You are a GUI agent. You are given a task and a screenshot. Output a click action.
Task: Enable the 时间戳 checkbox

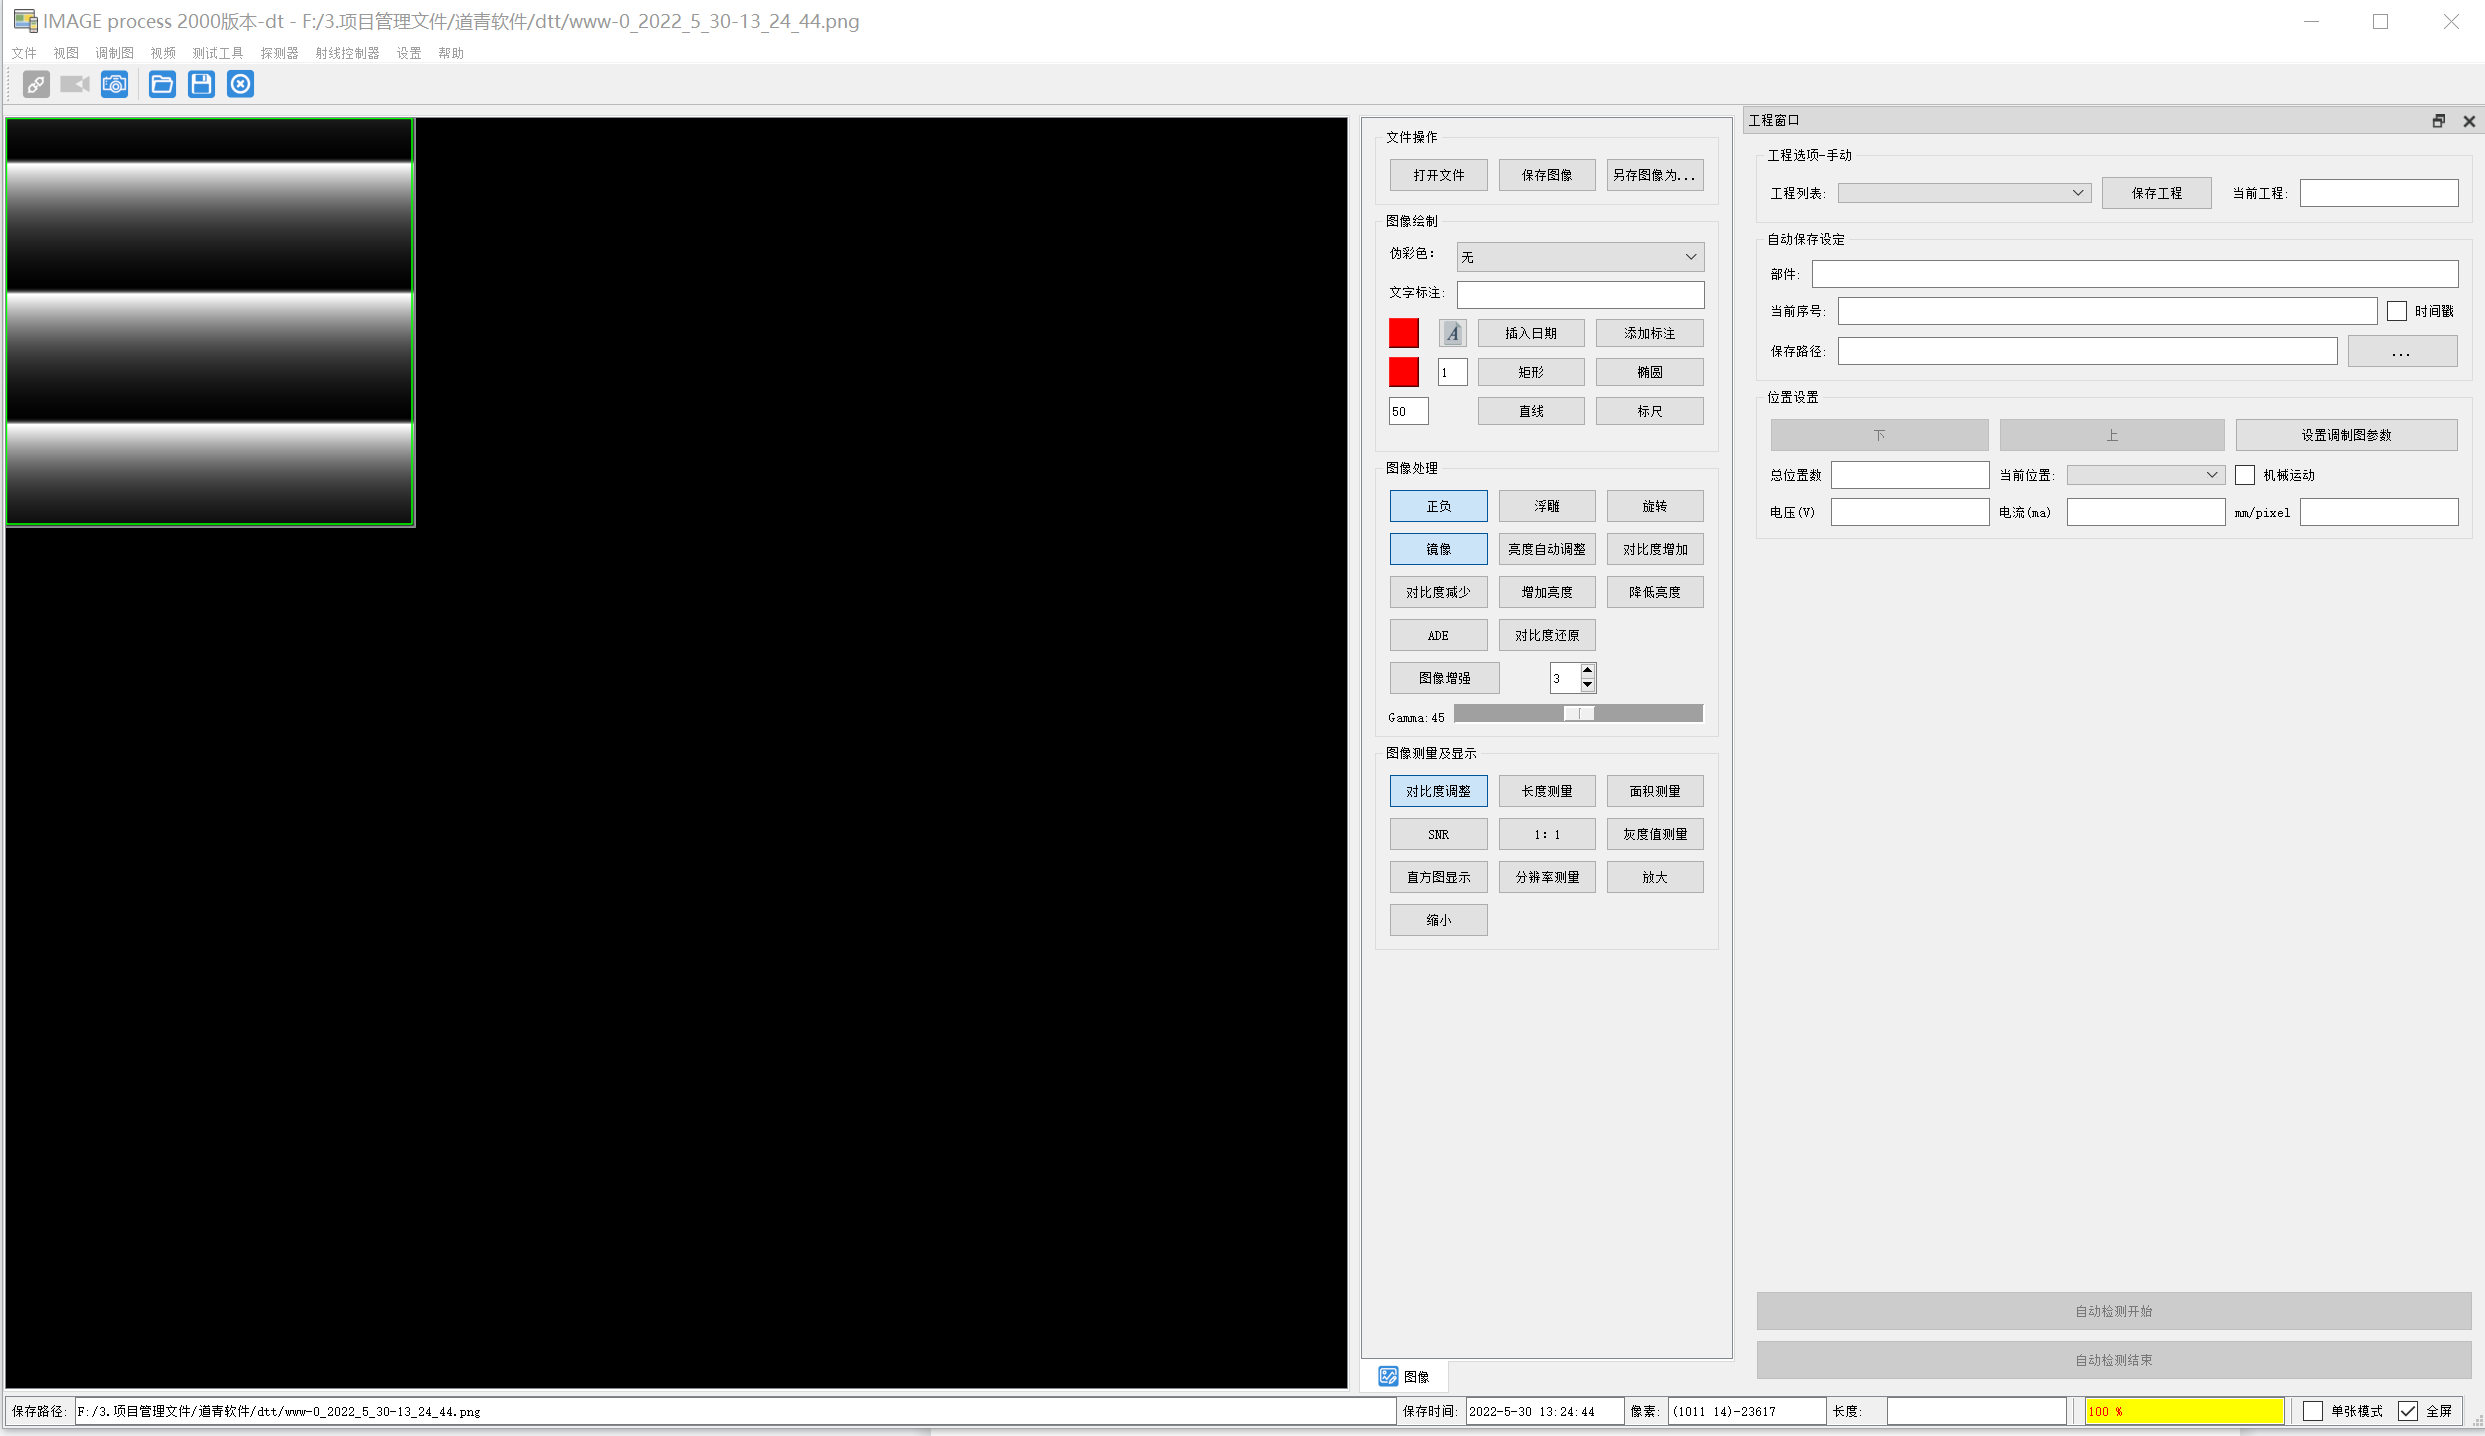pos(2396,311)
